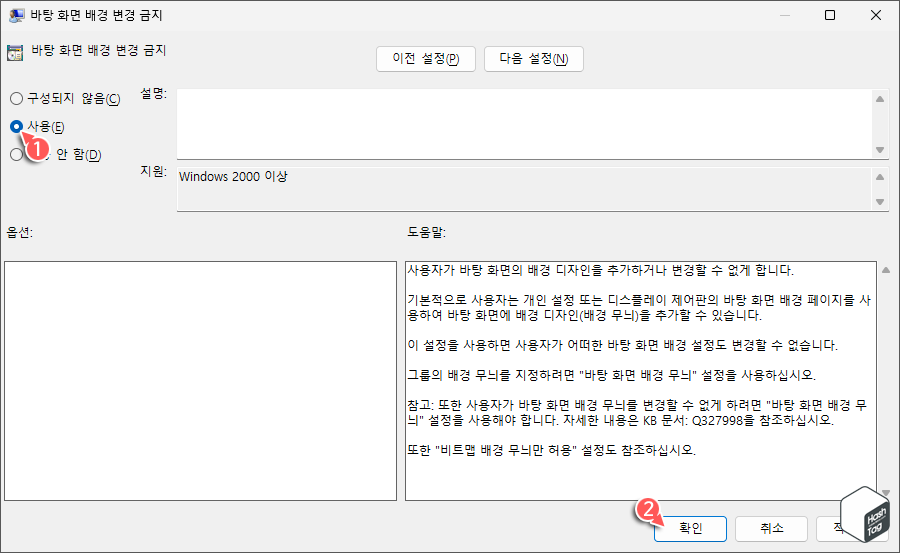Maximize the dialog window
The width and height of the screenshot is (900, 553).
(x=830, y=15)
